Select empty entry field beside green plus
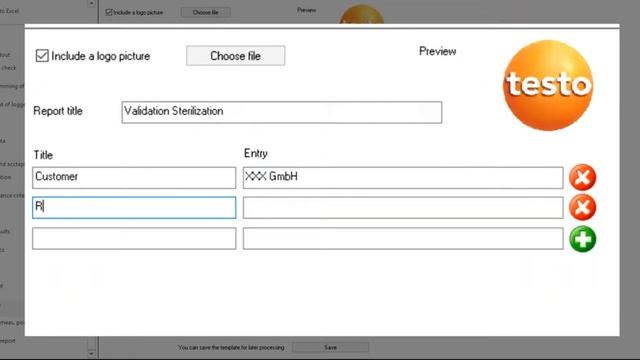The height and width of the screenshot is (360, 640). click(x=403, y=238)
